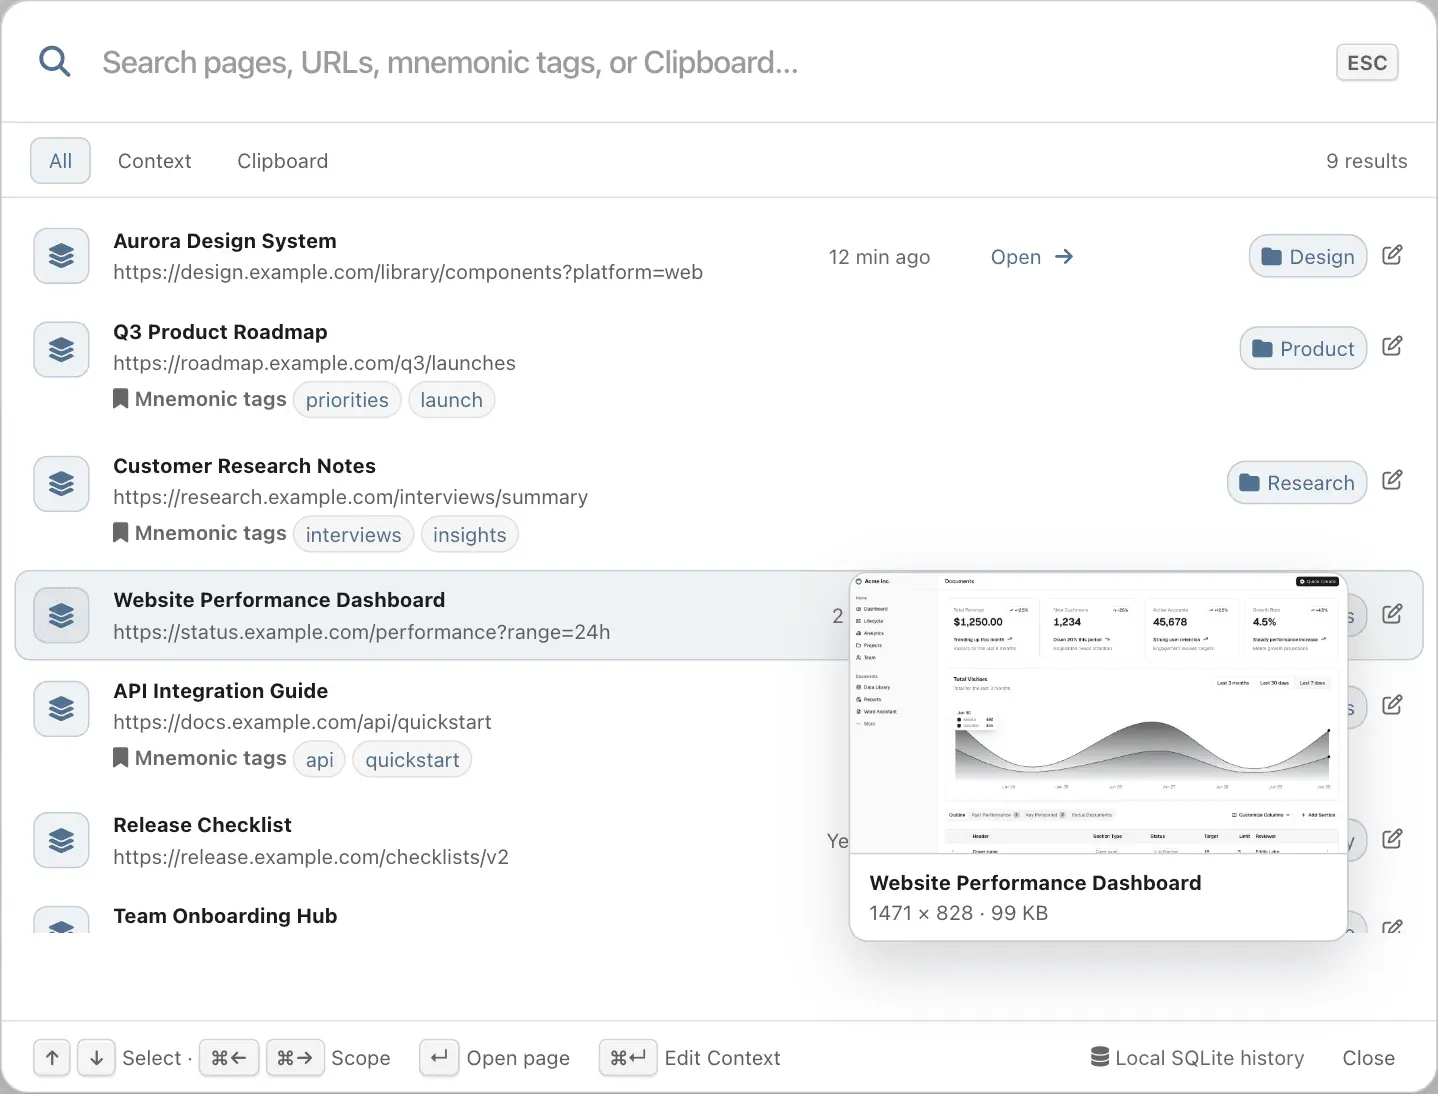This screenshot has width=1438, height=1094.
Task: Select the Website Performance Dashboard result row
Action: tap(718, 615)
